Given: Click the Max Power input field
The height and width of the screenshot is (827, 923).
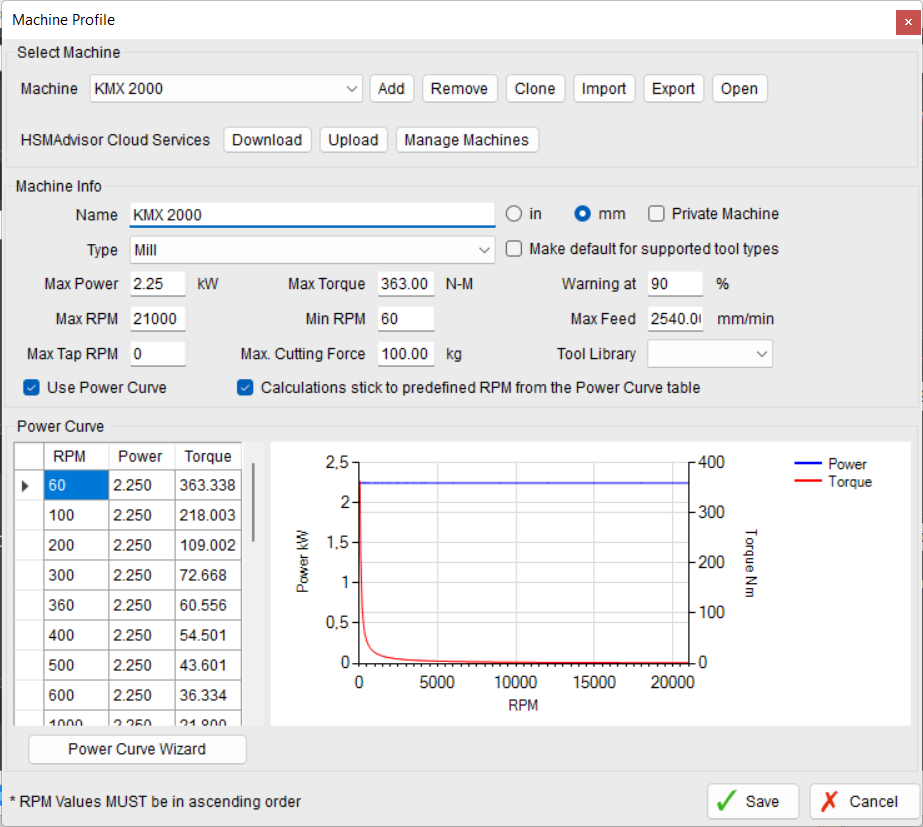Looking at the screenshot, I should tap(158, 284).
